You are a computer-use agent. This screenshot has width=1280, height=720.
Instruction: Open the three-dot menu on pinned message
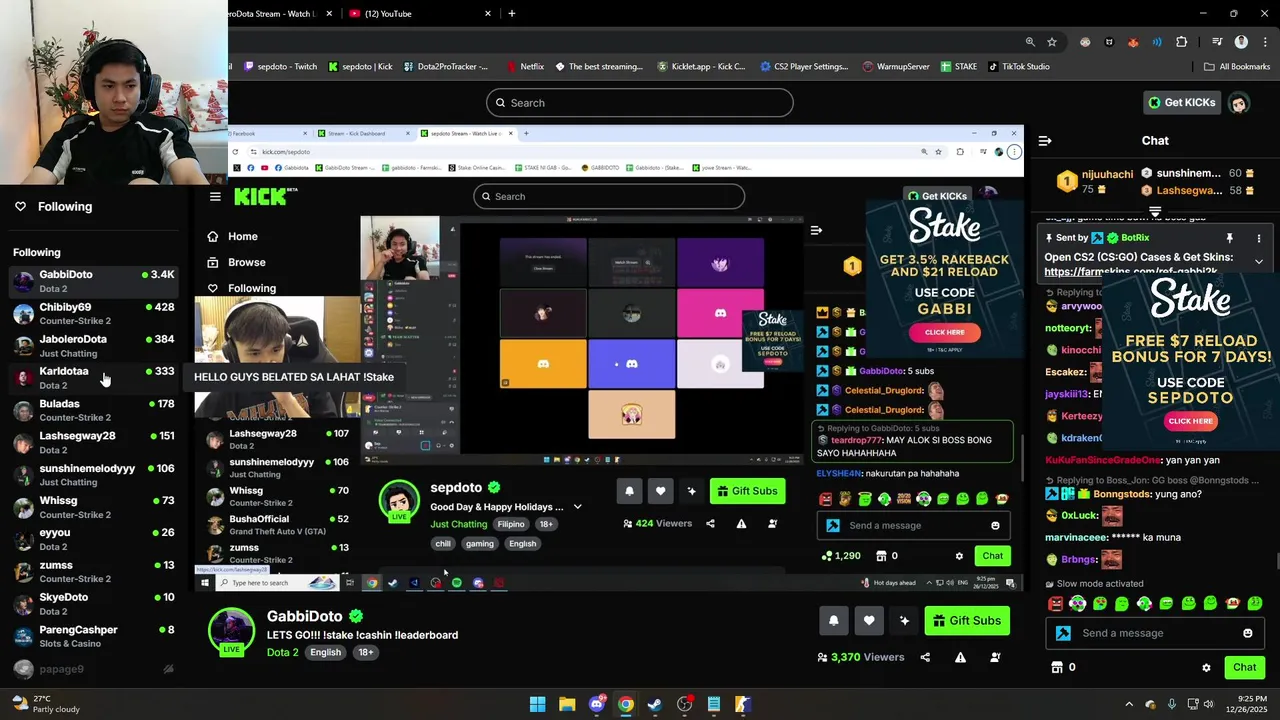click(1259, 238)
